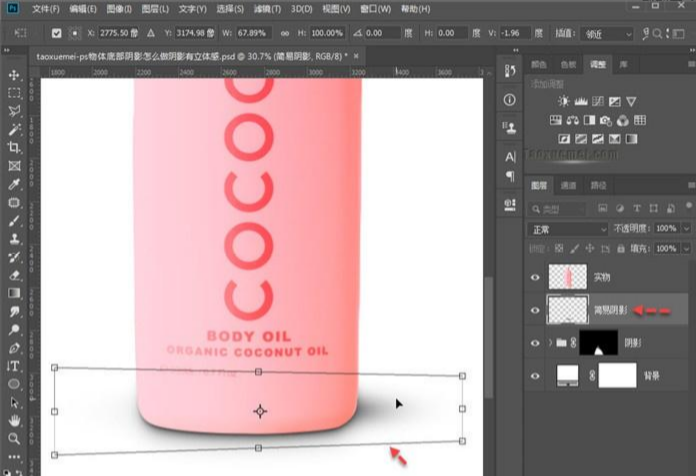Hide the 实物 layer

point(535,278)
